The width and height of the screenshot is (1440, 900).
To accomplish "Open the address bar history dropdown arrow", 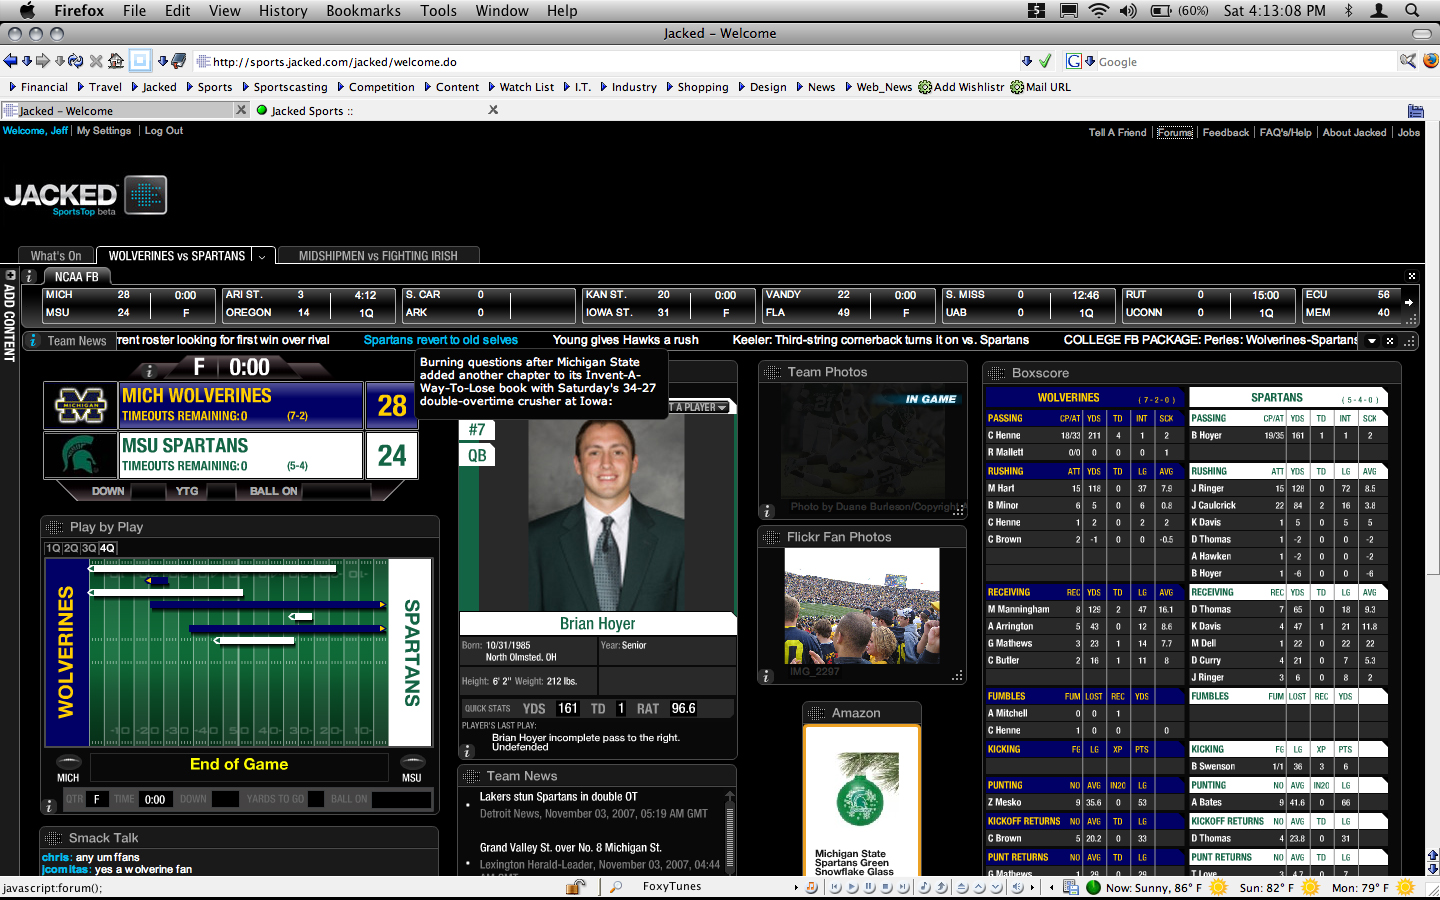I will click(x=1027, y=61).
